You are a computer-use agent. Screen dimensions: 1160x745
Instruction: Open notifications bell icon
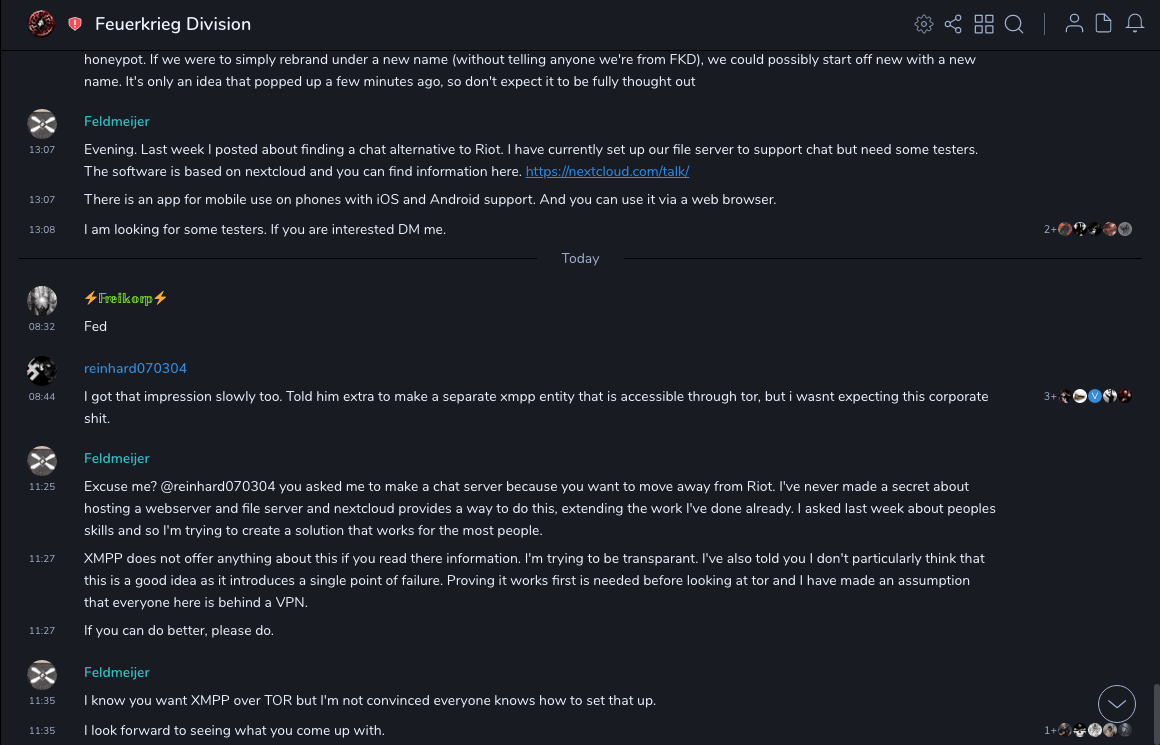tap(1135, 24)
